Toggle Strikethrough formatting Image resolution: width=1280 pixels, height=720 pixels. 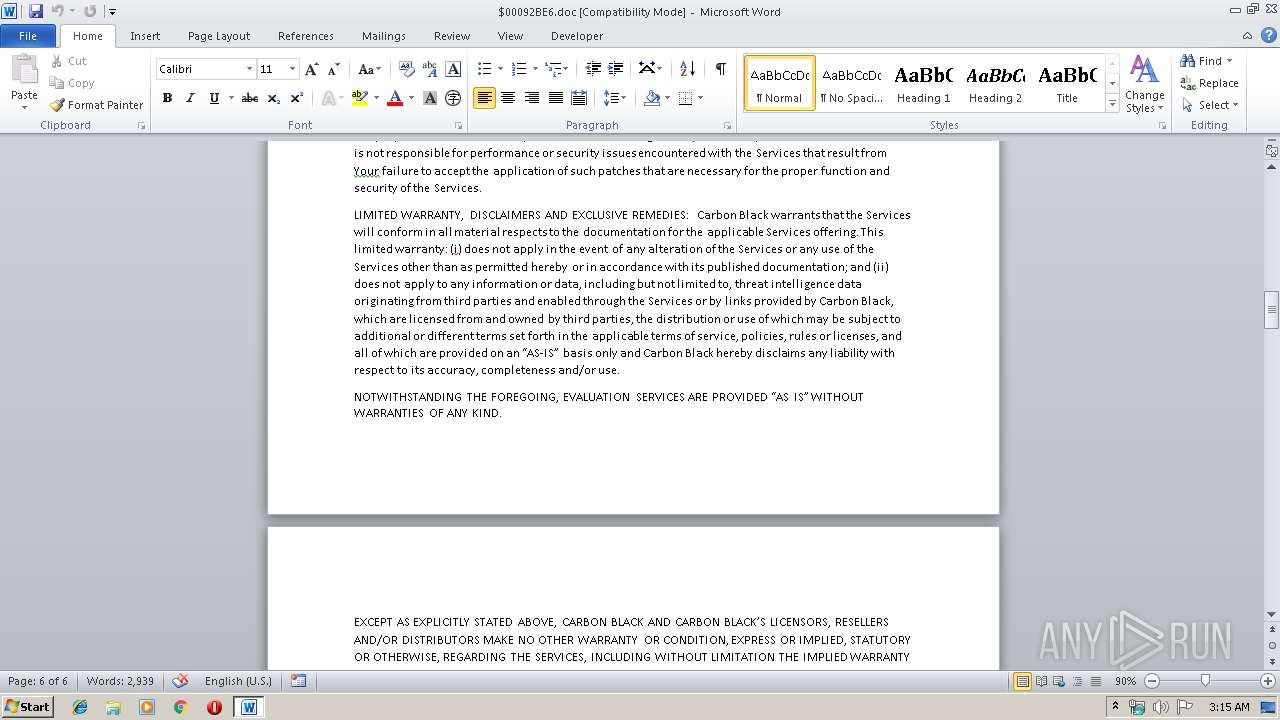[x=250, y=98]
